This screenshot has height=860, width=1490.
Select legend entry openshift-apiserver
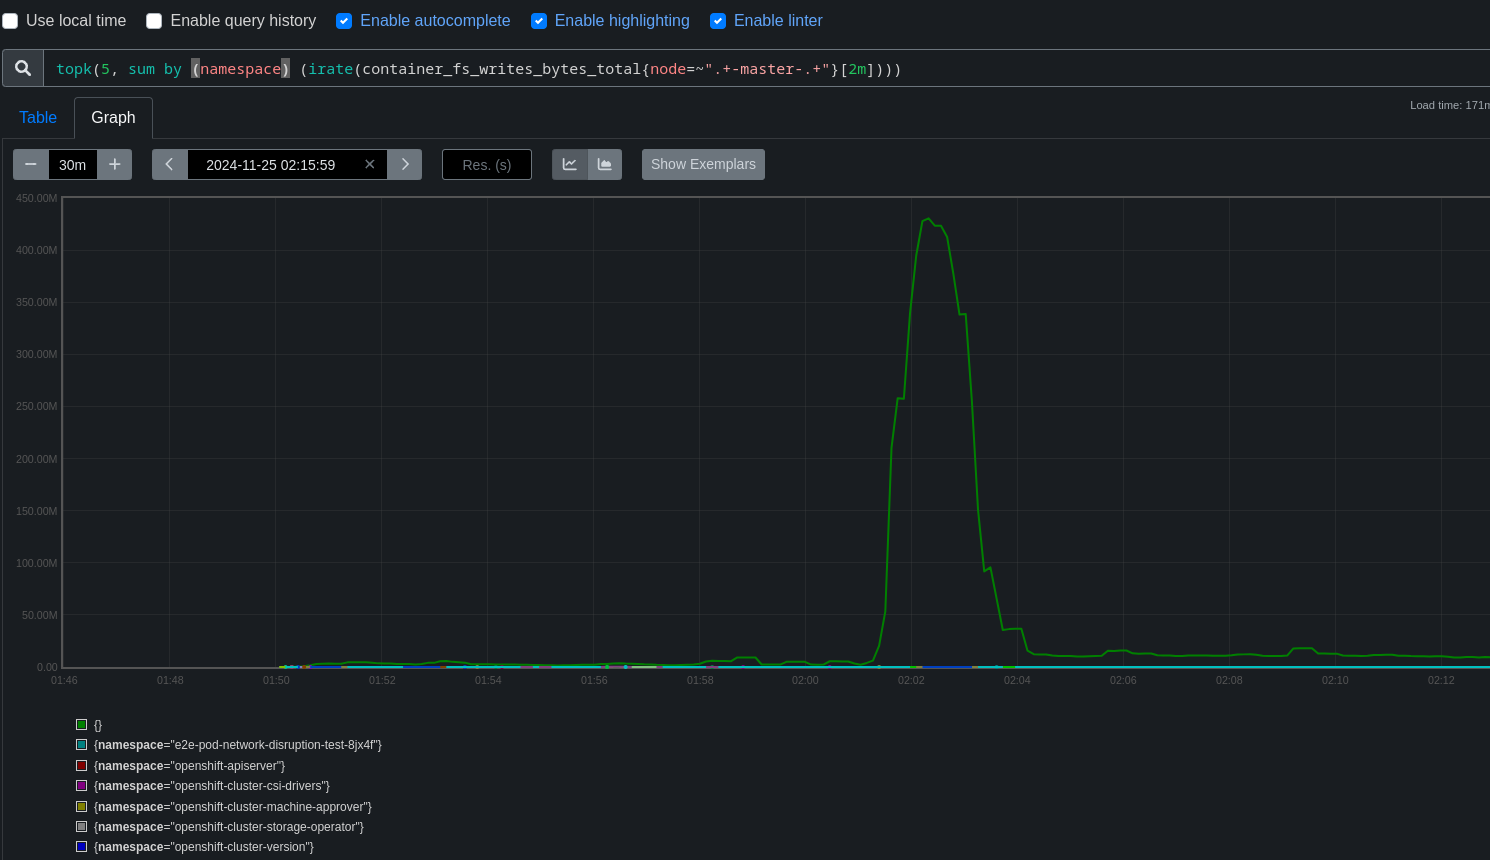click(x=190, y=766)
